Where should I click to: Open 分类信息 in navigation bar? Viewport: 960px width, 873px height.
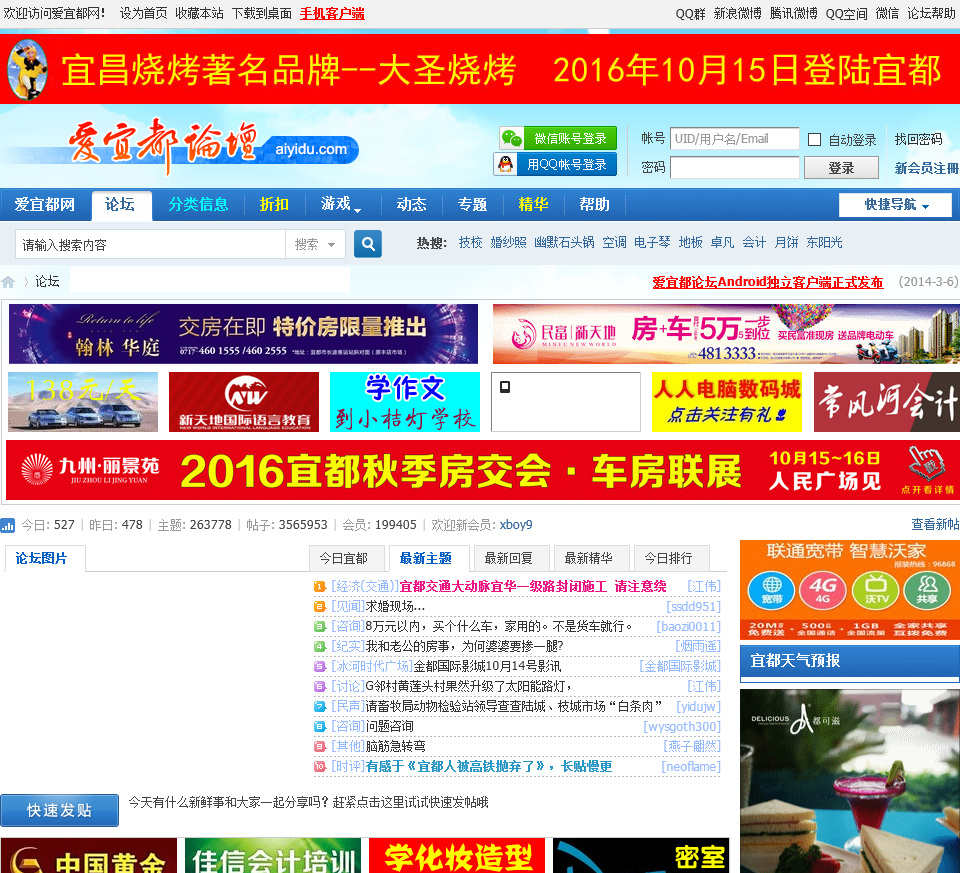click(198, 204)
